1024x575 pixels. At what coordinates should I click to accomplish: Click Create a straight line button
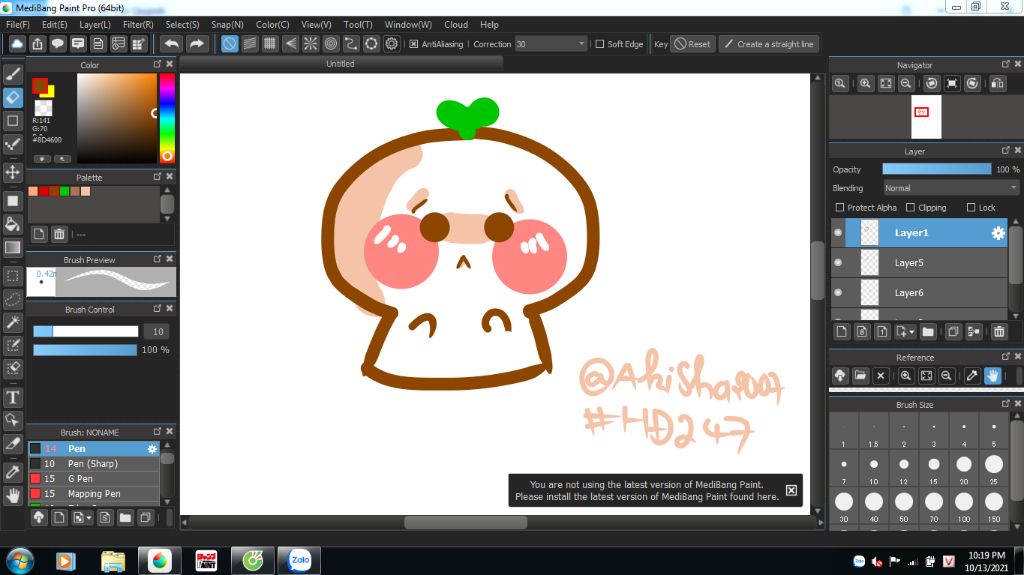point(769,44)
